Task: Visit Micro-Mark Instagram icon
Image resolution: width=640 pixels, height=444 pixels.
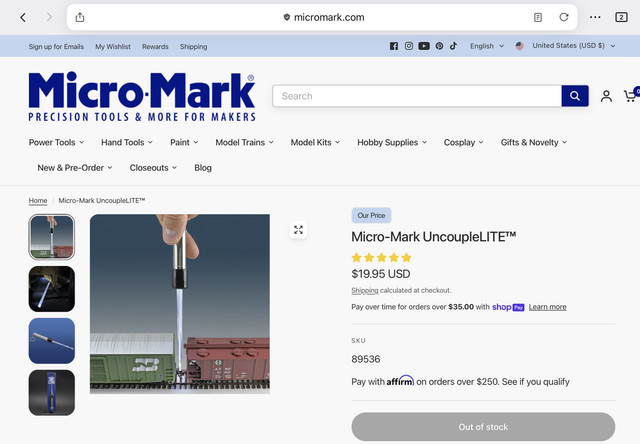Action: pos(409,46)
